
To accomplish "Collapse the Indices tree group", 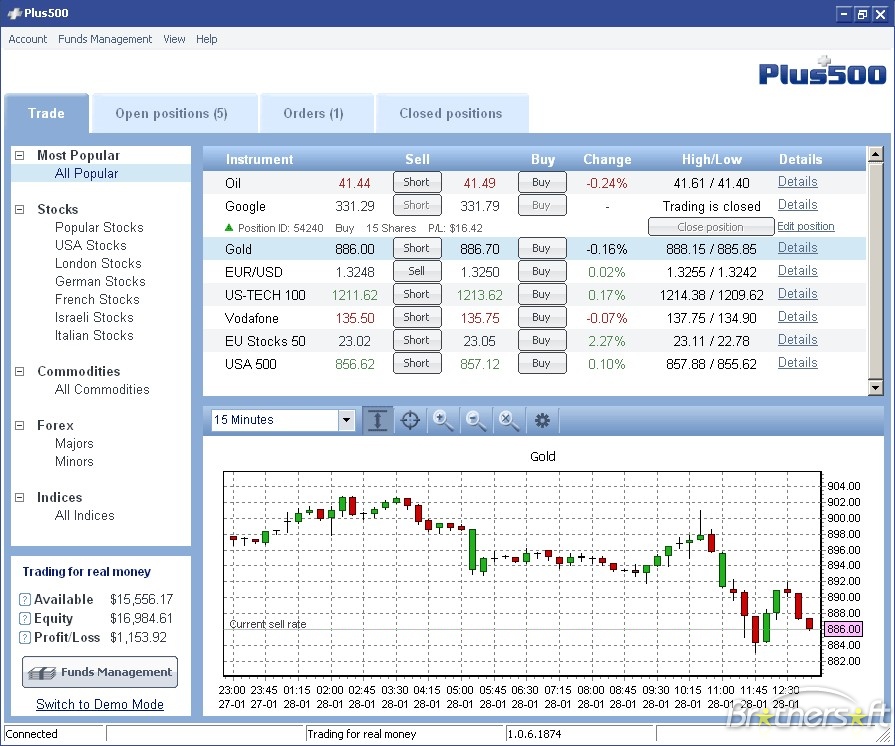I will (19, 497).
